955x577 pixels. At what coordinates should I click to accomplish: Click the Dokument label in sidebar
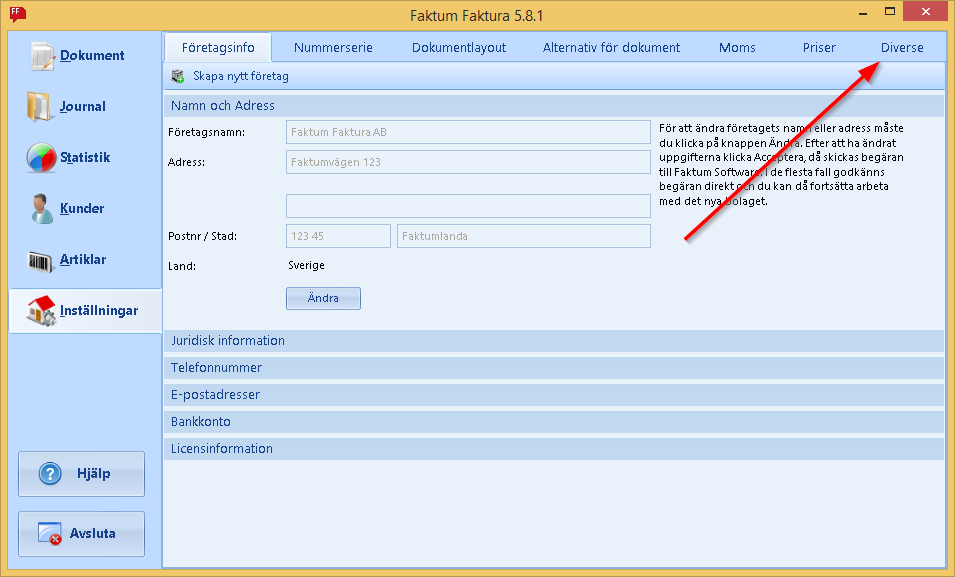92,55
